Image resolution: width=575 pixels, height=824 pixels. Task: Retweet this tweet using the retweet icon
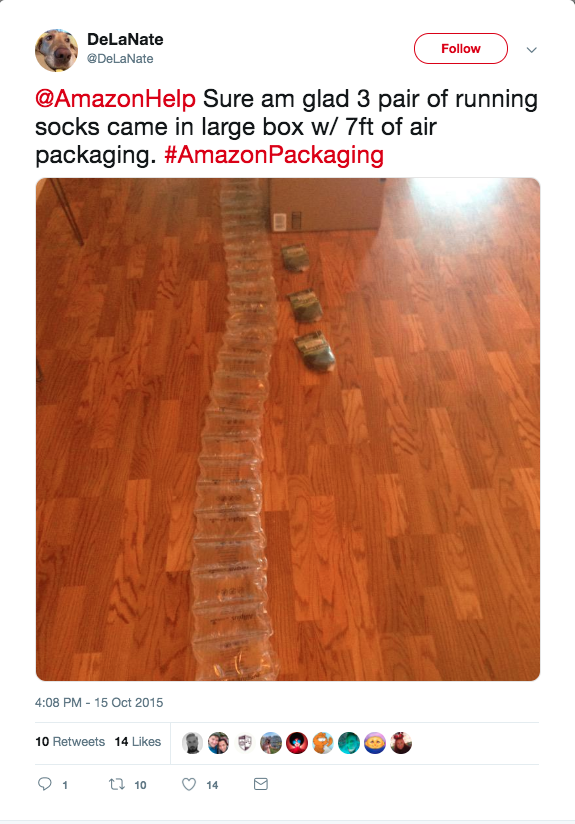click(117, 784)
